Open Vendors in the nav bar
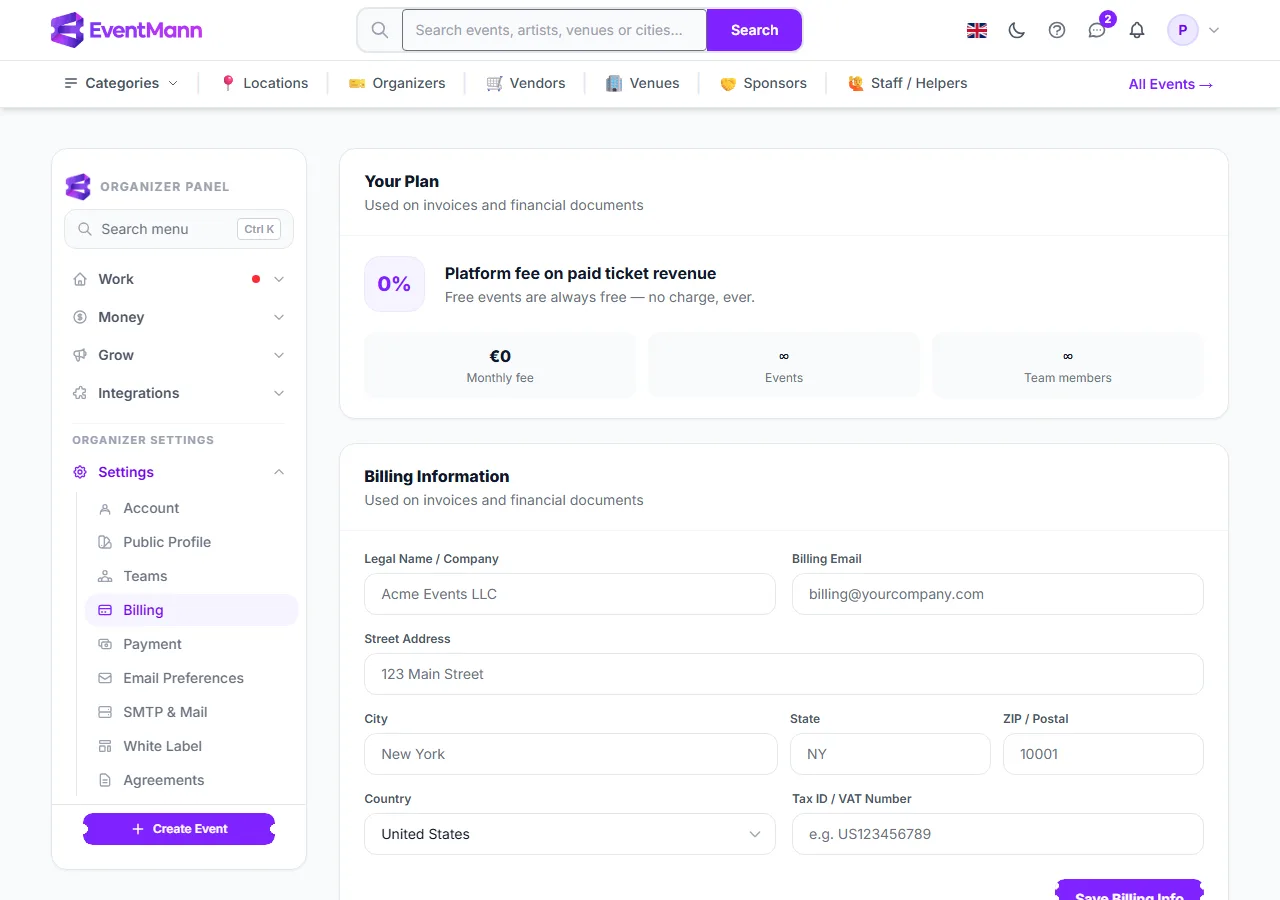This screenshot has width=1280, height=900. coord(525,83)
